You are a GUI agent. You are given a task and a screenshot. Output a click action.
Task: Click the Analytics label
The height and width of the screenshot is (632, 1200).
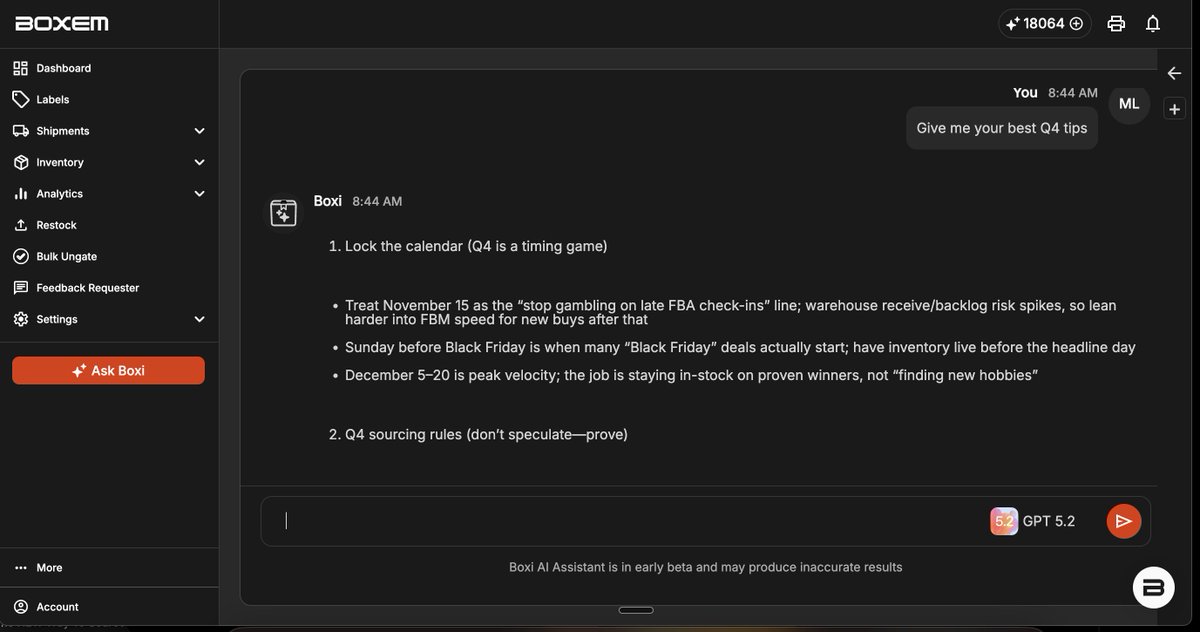click(x=59, y=193)
